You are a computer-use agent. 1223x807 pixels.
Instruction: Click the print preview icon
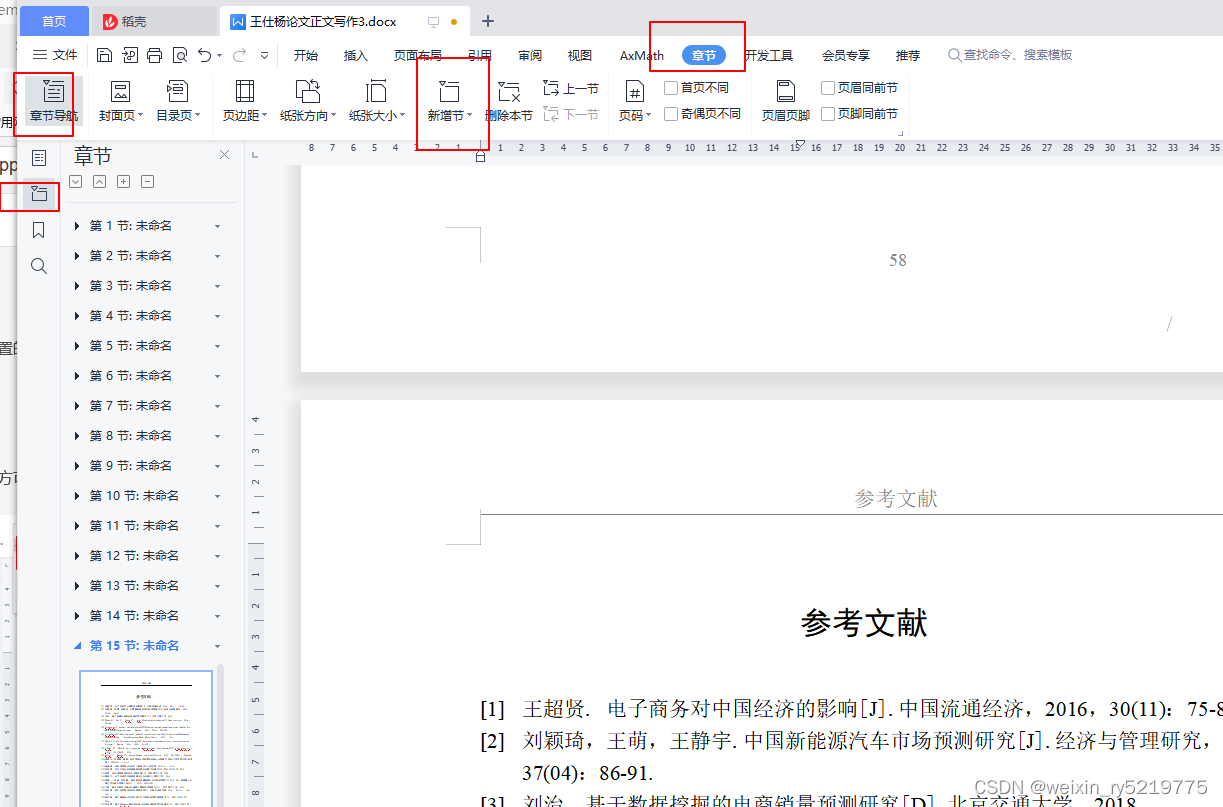[x=179, y=55]
